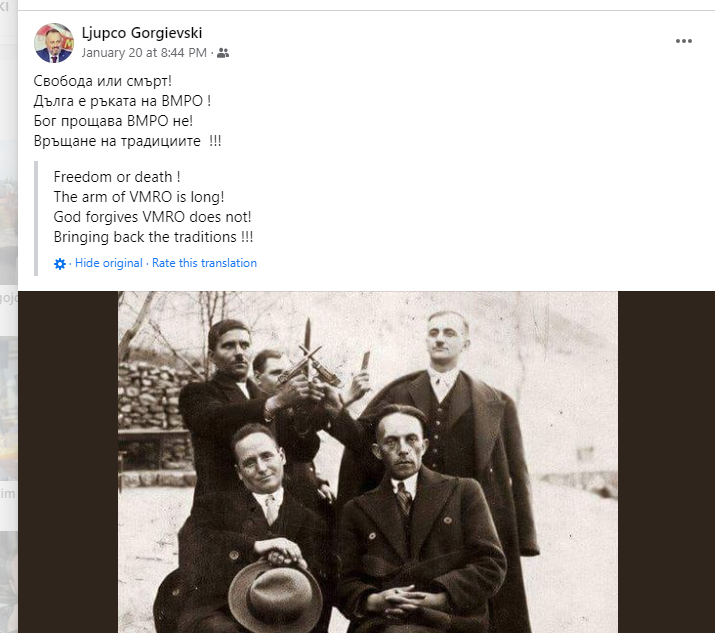This screenshot has width=715, height=633.
Task: Click Ljupco Gorgievski's profile picture
Action: 54,43
